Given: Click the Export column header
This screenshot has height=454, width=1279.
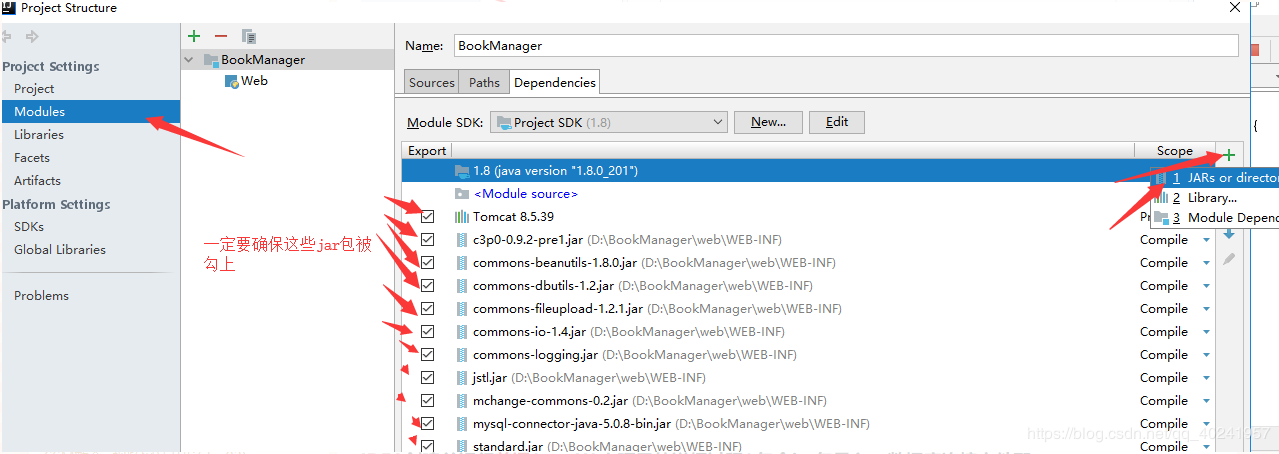Looking at the screenshot, I should coord(427,151).
